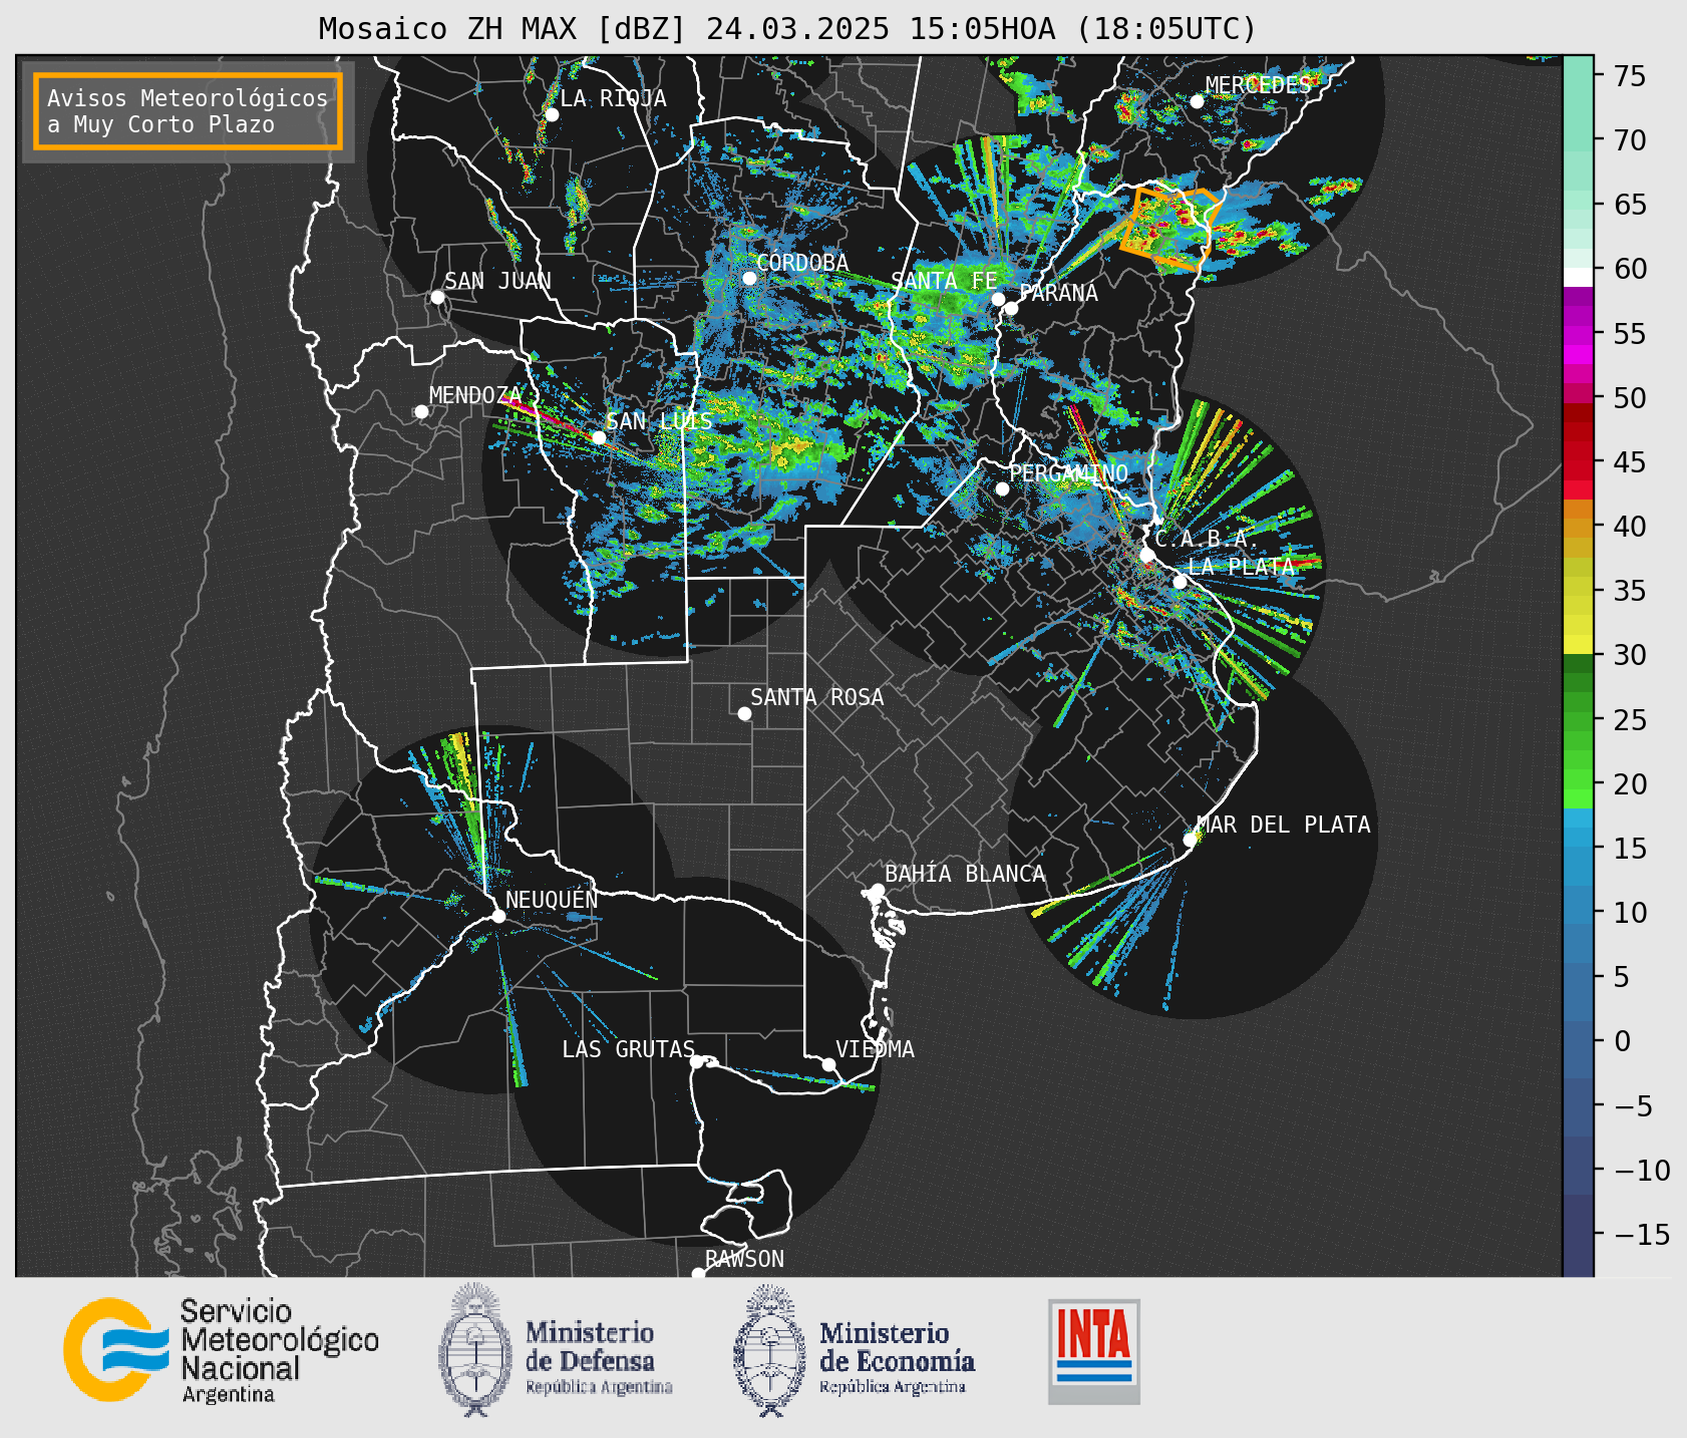1687x1438 pixels.
Task: Click the BAHÍA BLANCA label text
Action: tap(965, 874)
